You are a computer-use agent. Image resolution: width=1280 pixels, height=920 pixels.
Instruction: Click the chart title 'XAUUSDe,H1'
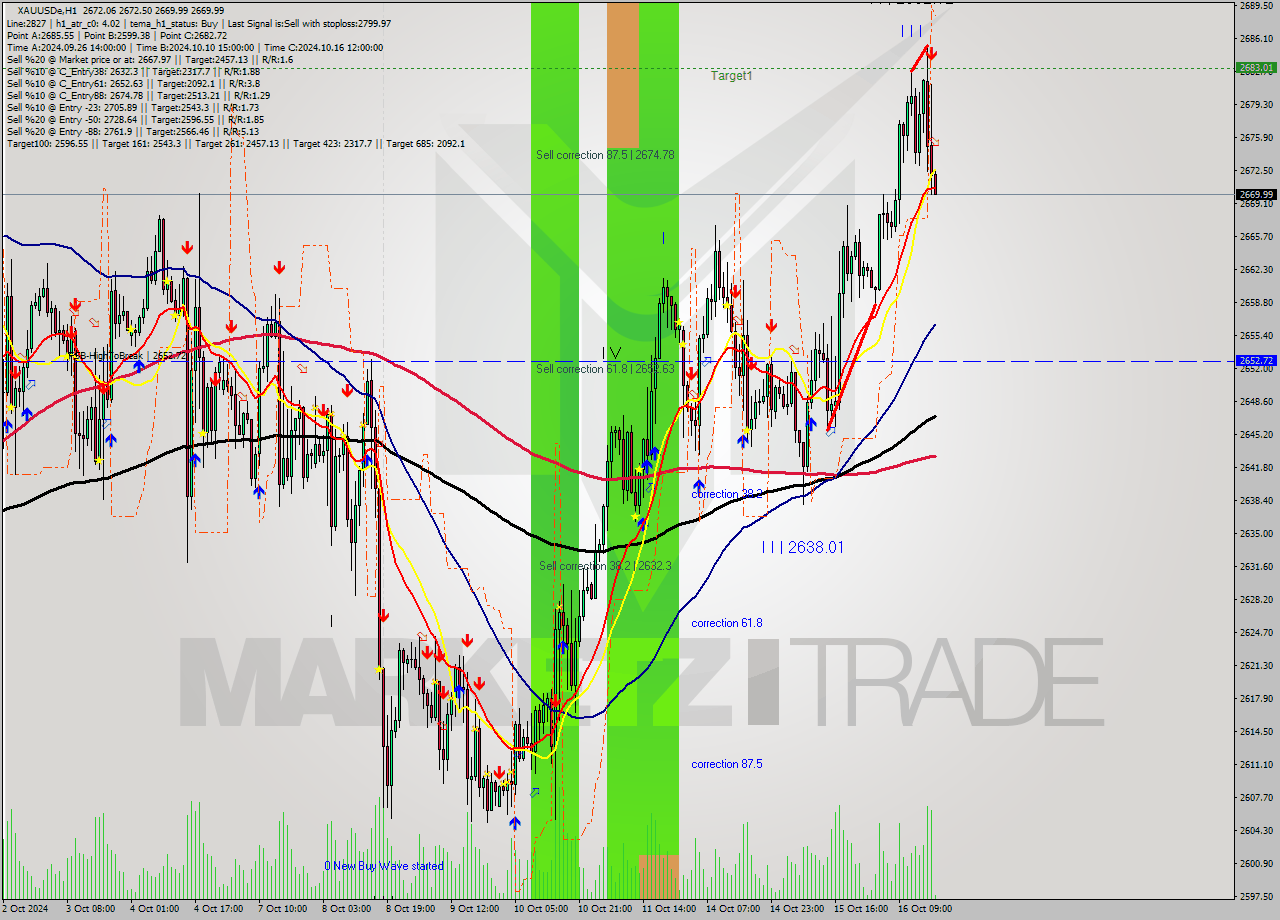tap(46, 10)
